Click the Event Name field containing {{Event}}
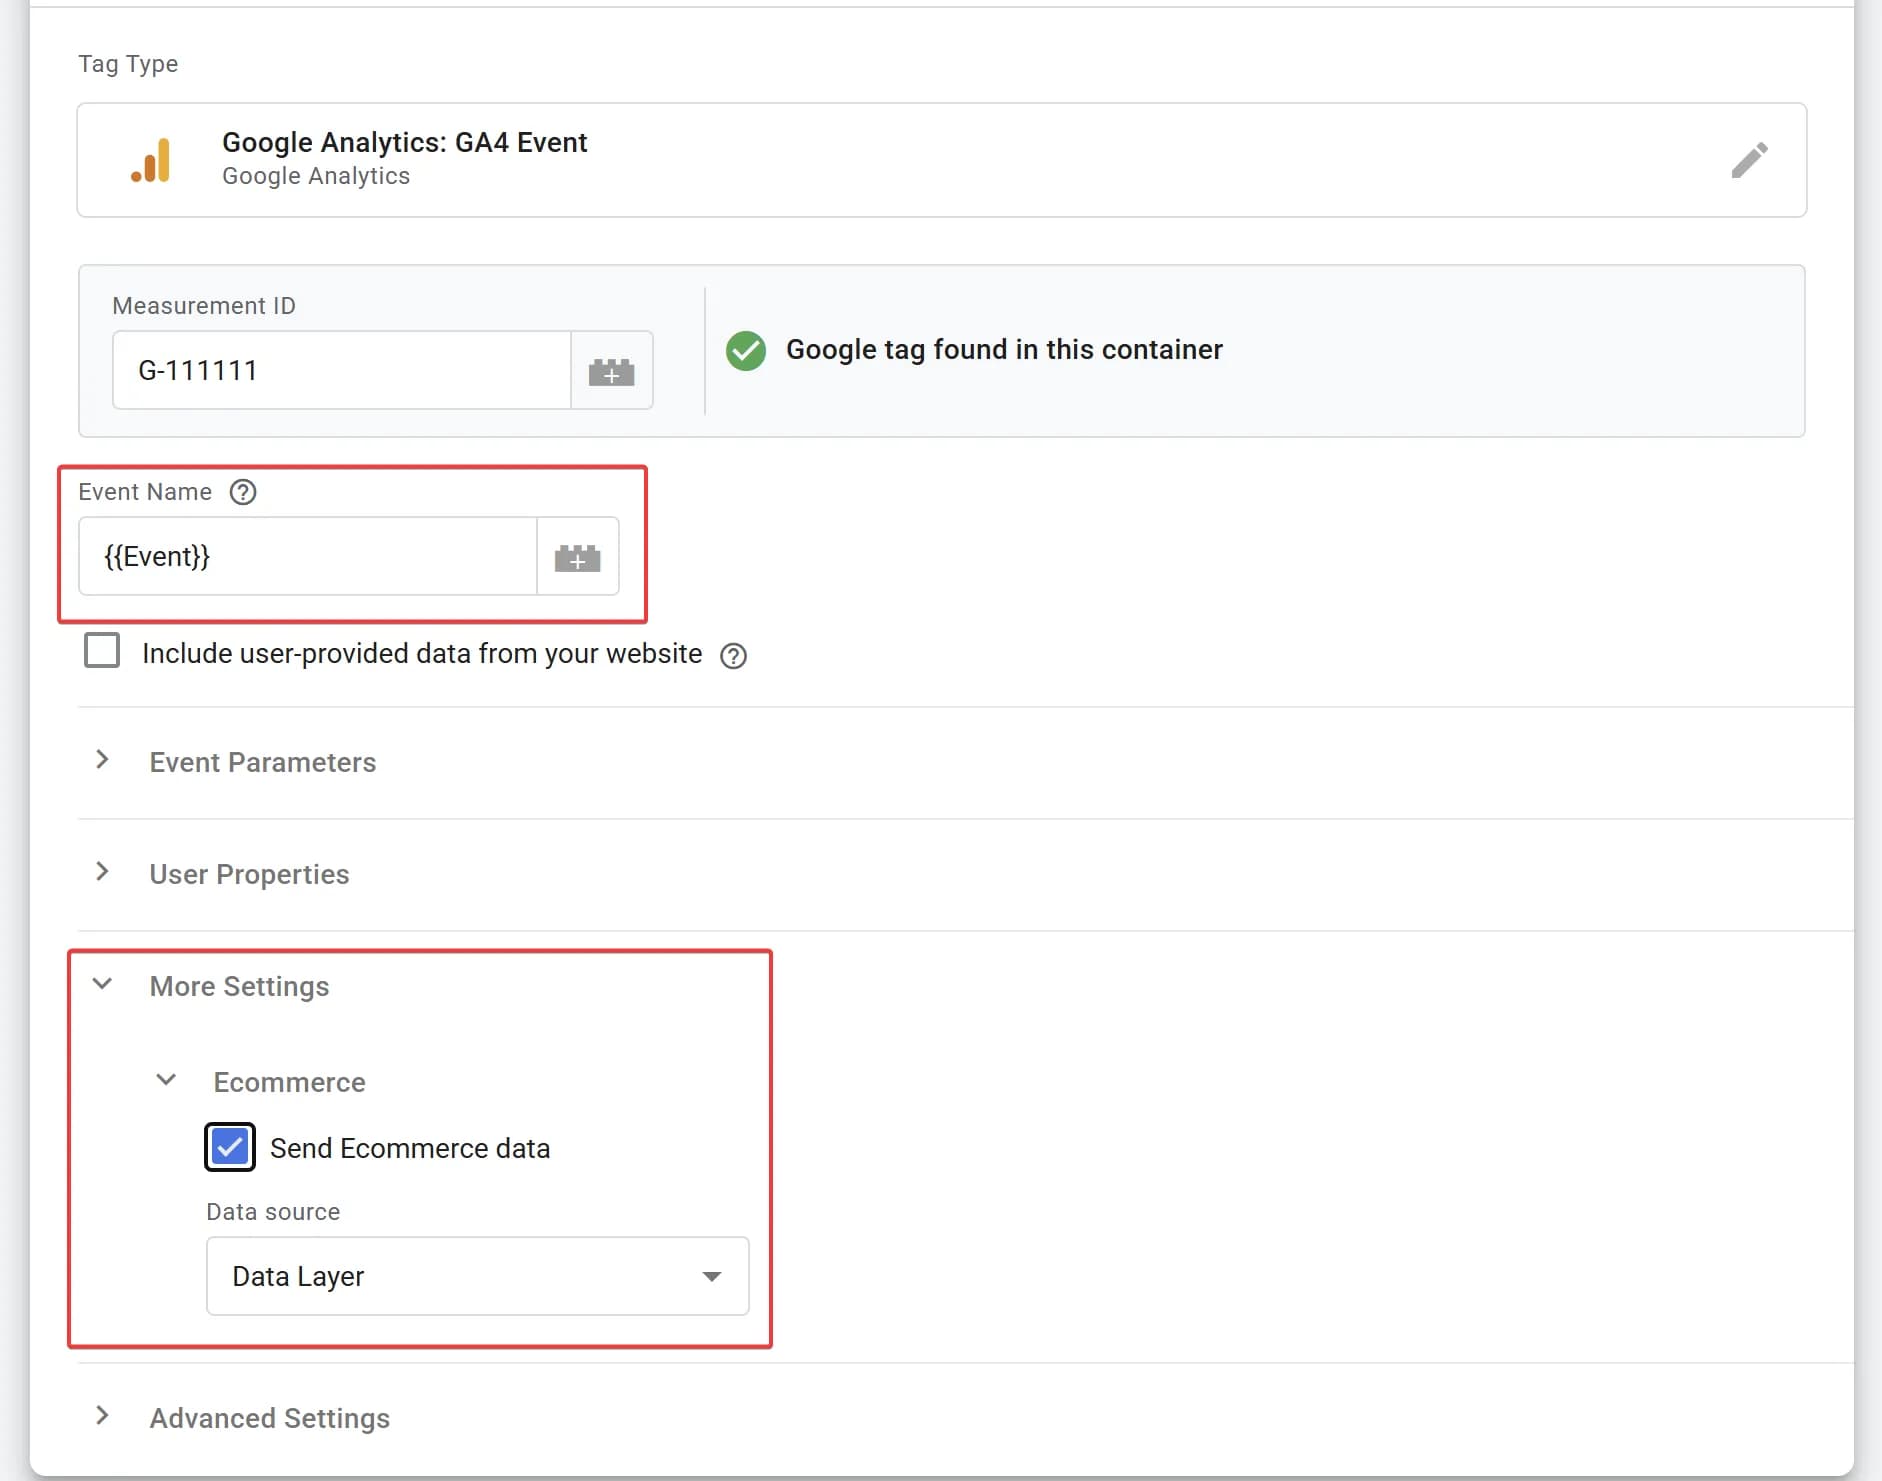This screenshot has width=1882, height=1481. click(308, 557)
